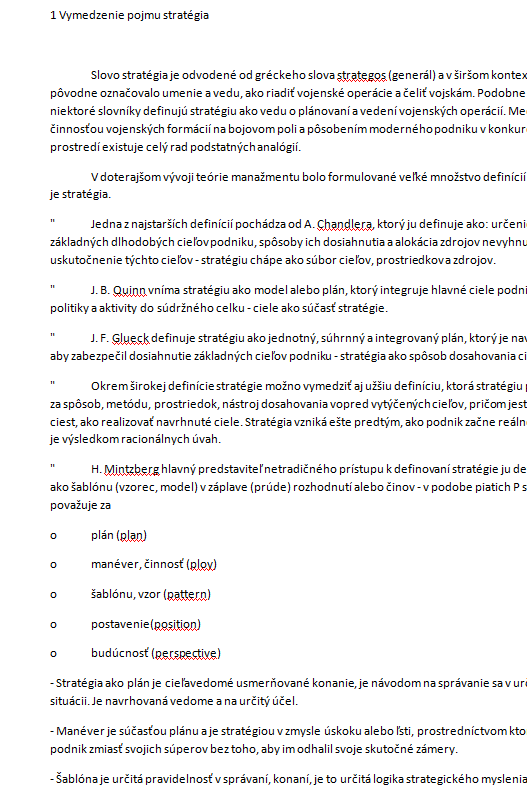Click the underlined word 'strategos'
527x789 pixels.
[361, 75]
